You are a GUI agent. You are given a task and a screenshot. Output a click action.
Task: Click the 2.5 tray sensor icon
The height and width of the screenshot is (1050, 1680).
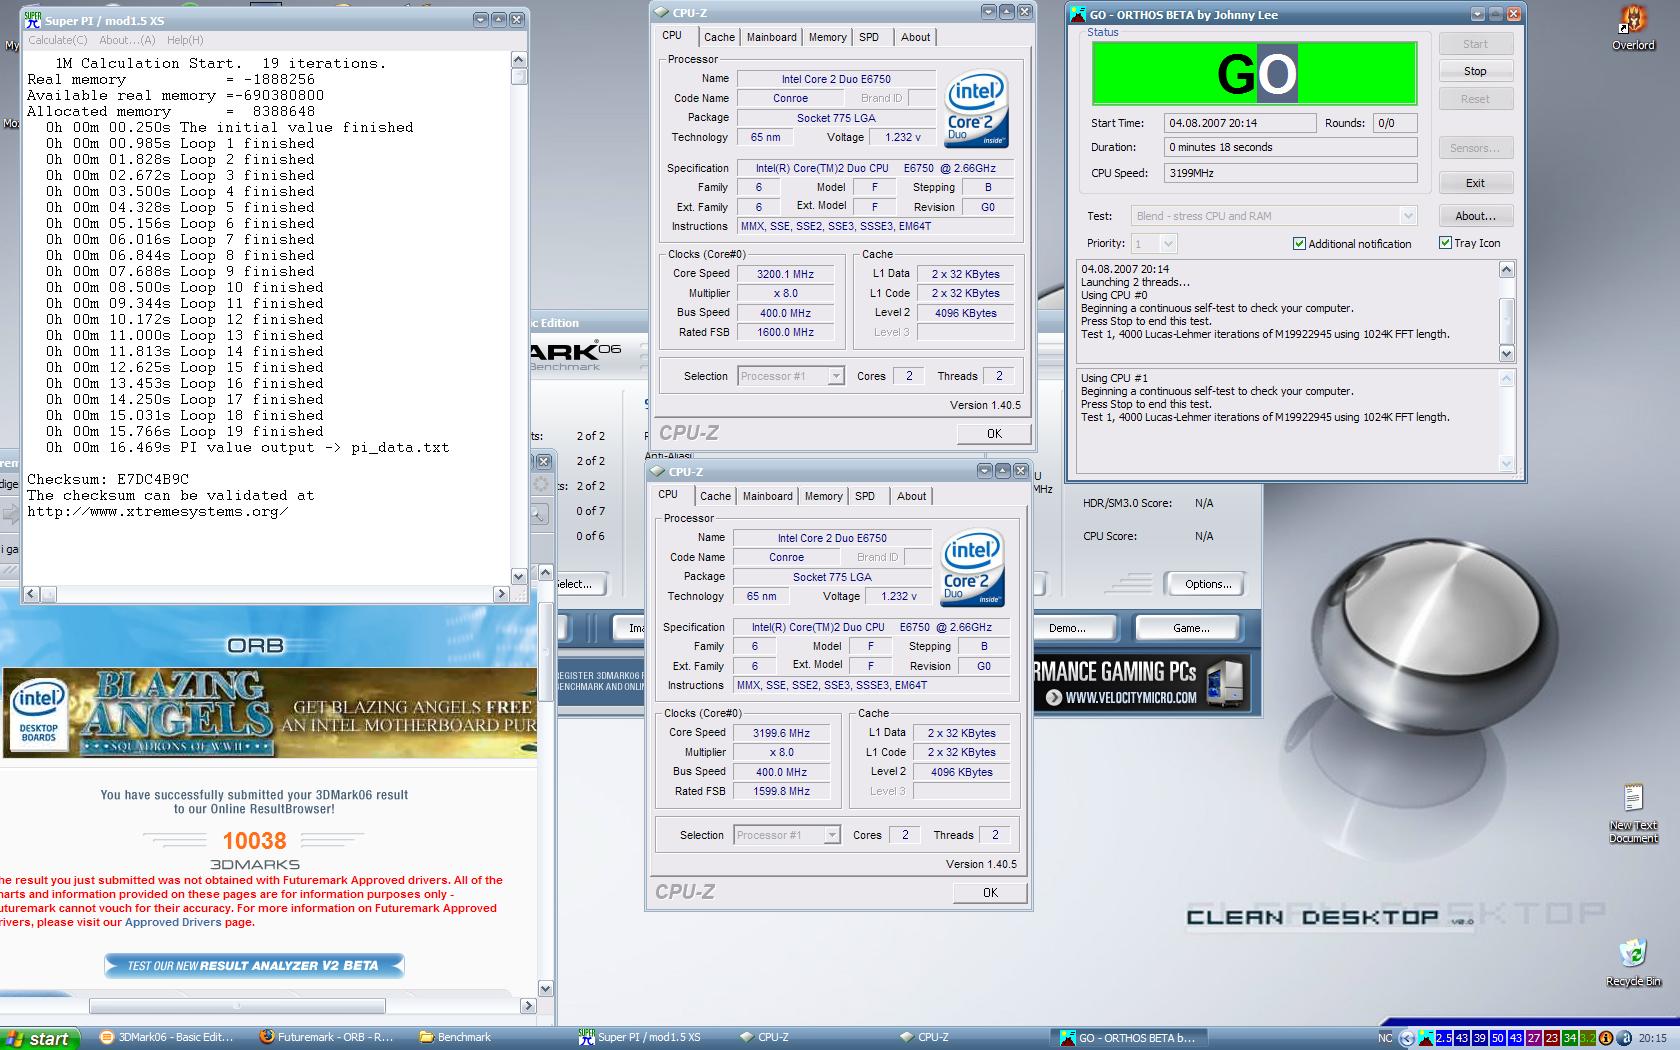(x=1444, y=1038)
